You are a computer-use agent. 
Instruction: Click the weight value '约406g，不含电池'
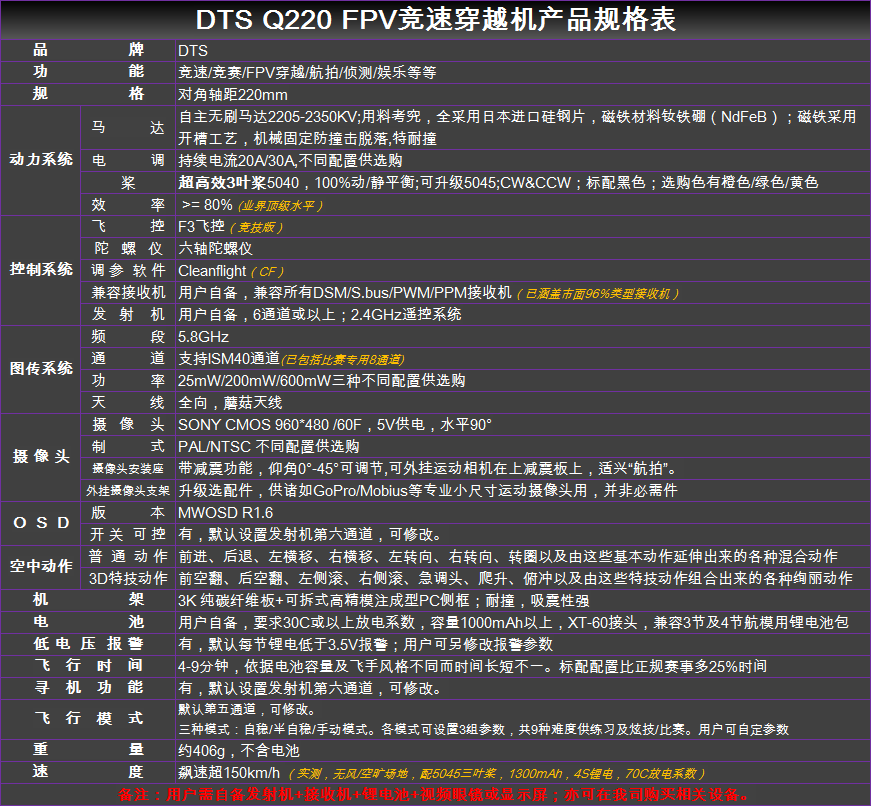click(x=238, y=751)
